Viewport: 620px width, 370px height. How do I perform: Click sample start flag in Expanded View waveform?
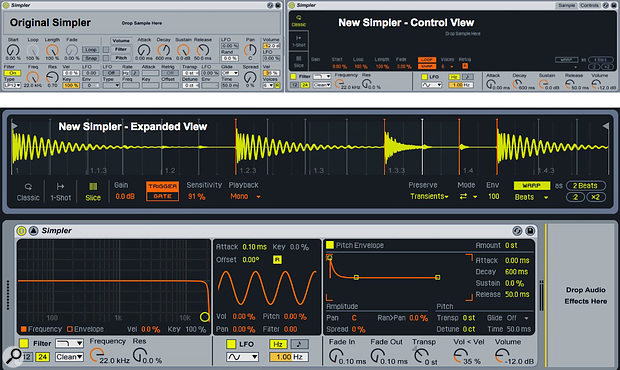(x=15, y=126)
